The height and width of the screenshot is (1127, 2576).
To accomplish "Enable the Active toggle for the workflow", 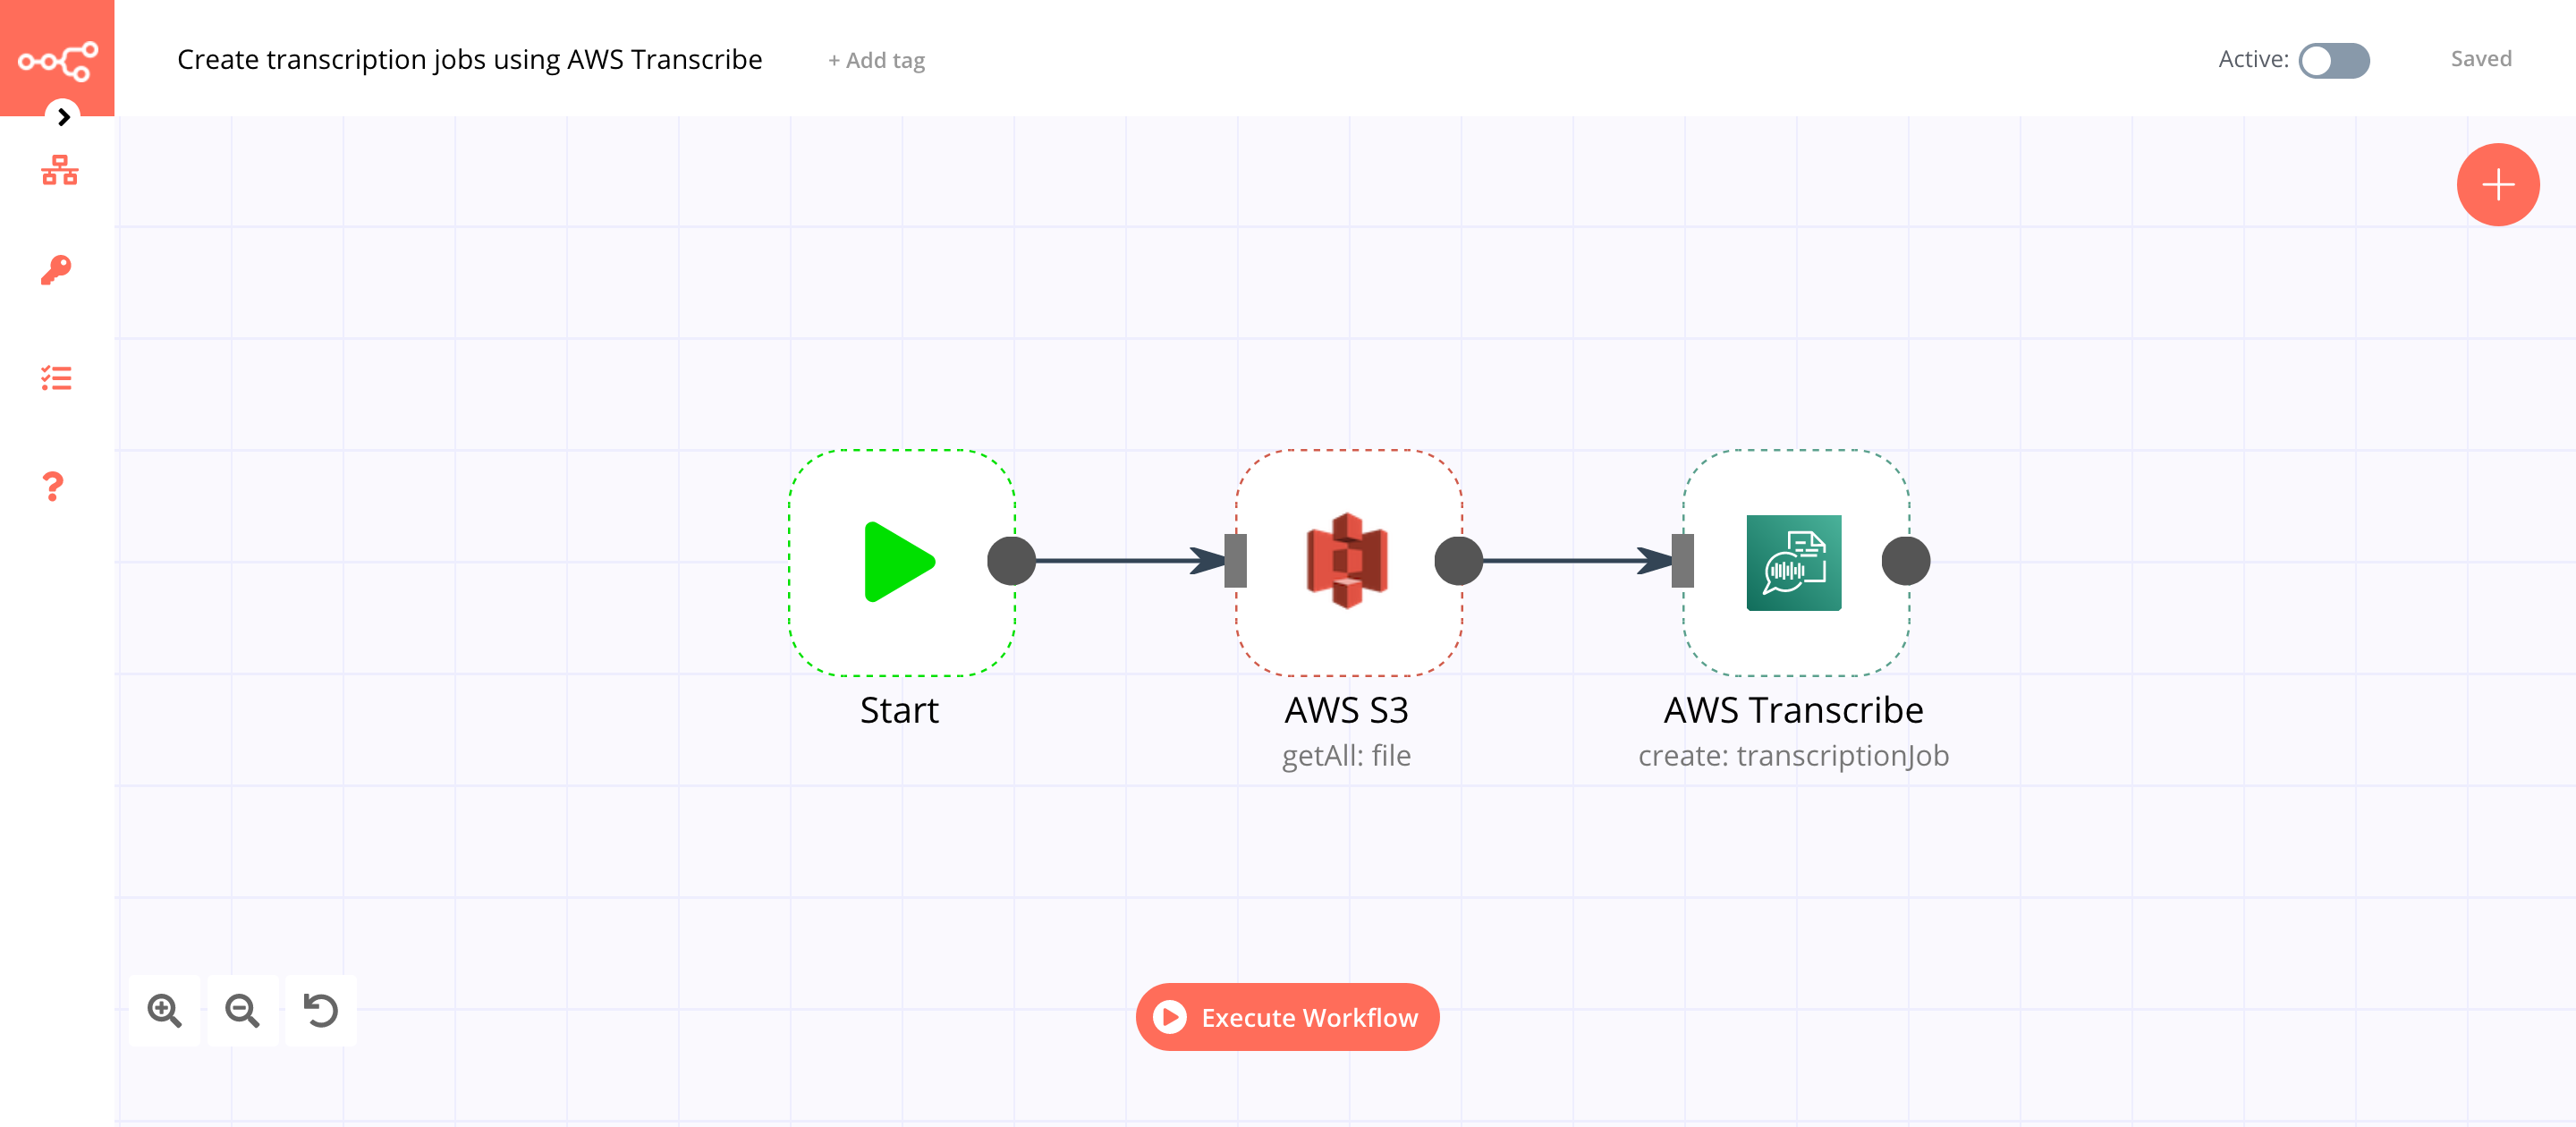I will pyautogui.click(x=2335, y=61).
